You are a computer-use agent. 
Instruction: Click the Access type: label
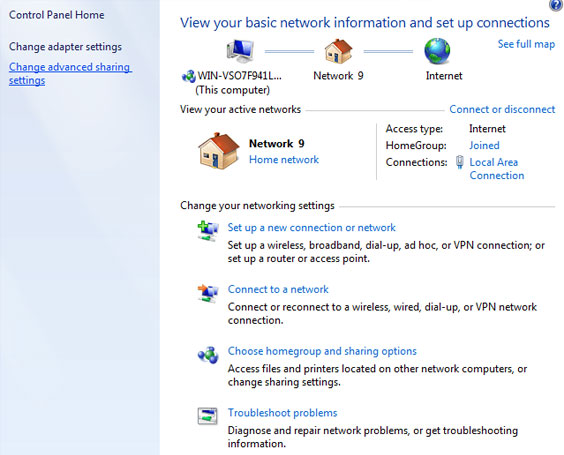pos(414,129)
